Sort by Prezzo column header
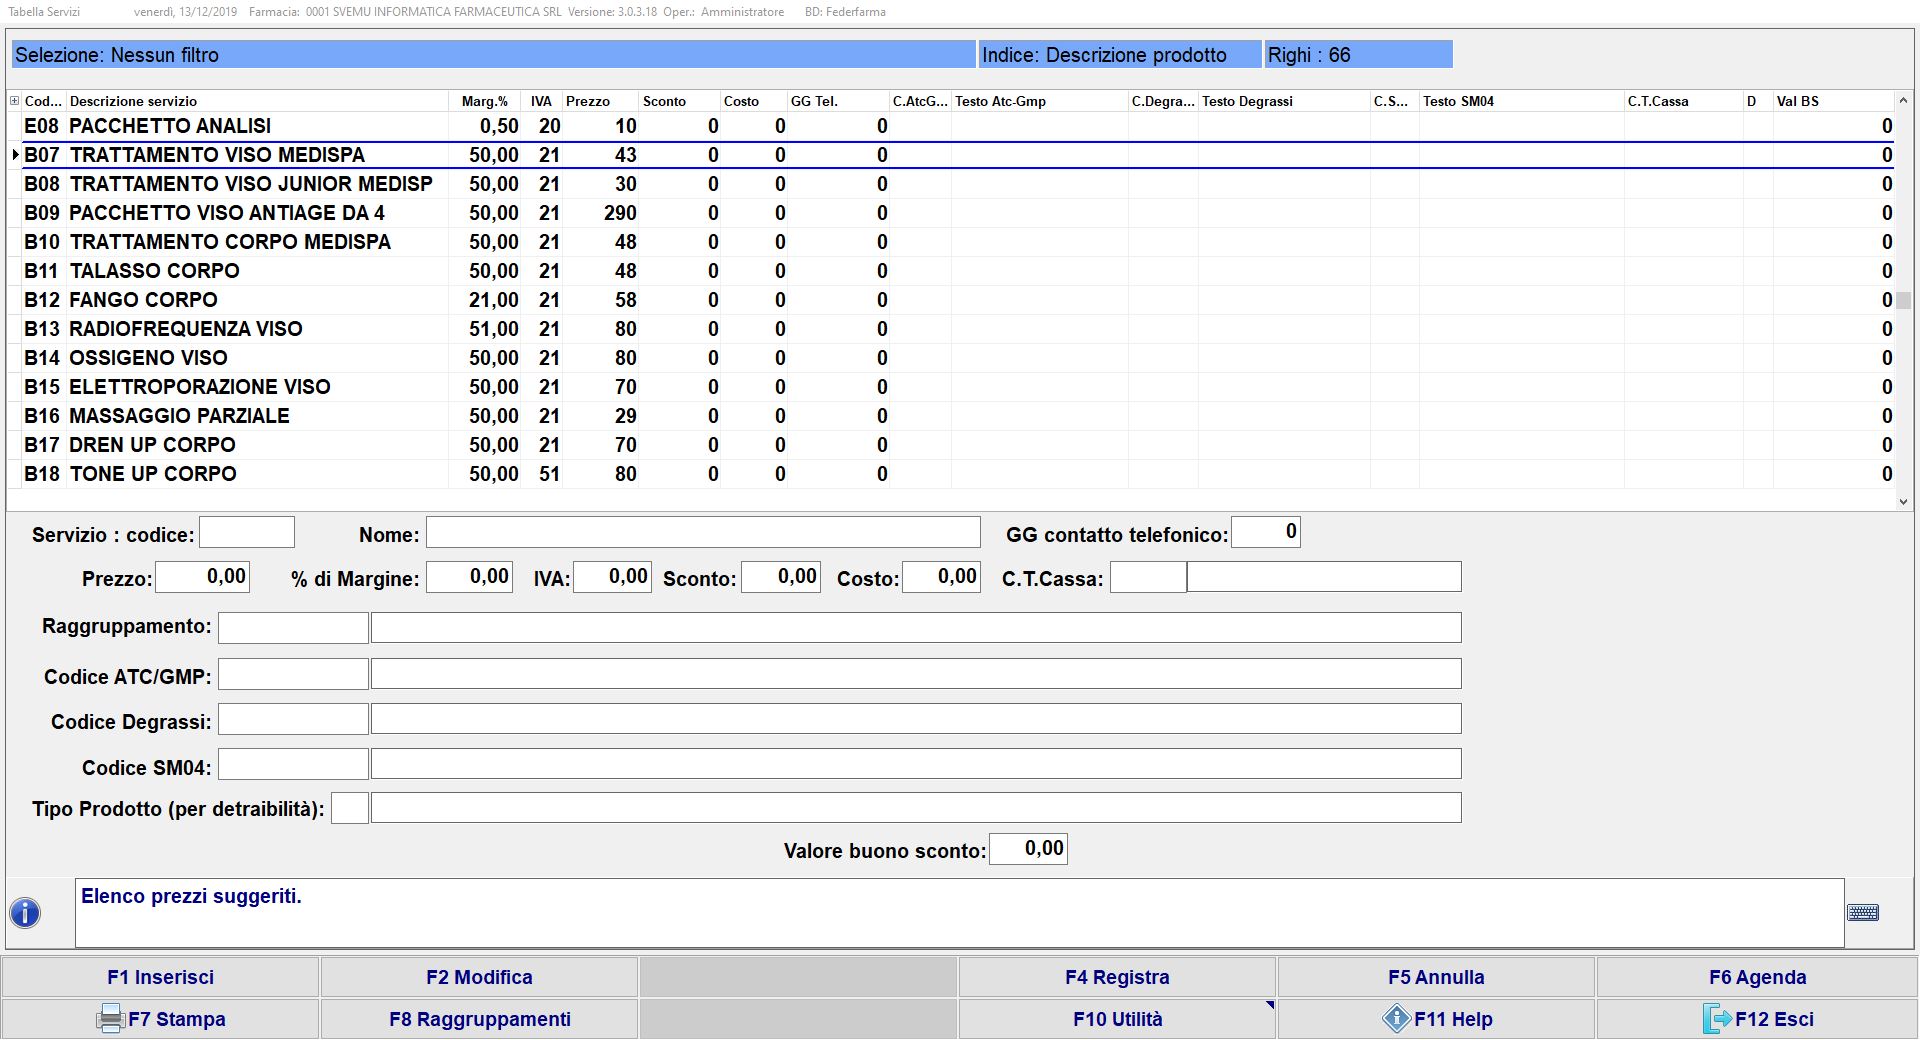This screenshot has width=1920, height=1040. point(587,101)
